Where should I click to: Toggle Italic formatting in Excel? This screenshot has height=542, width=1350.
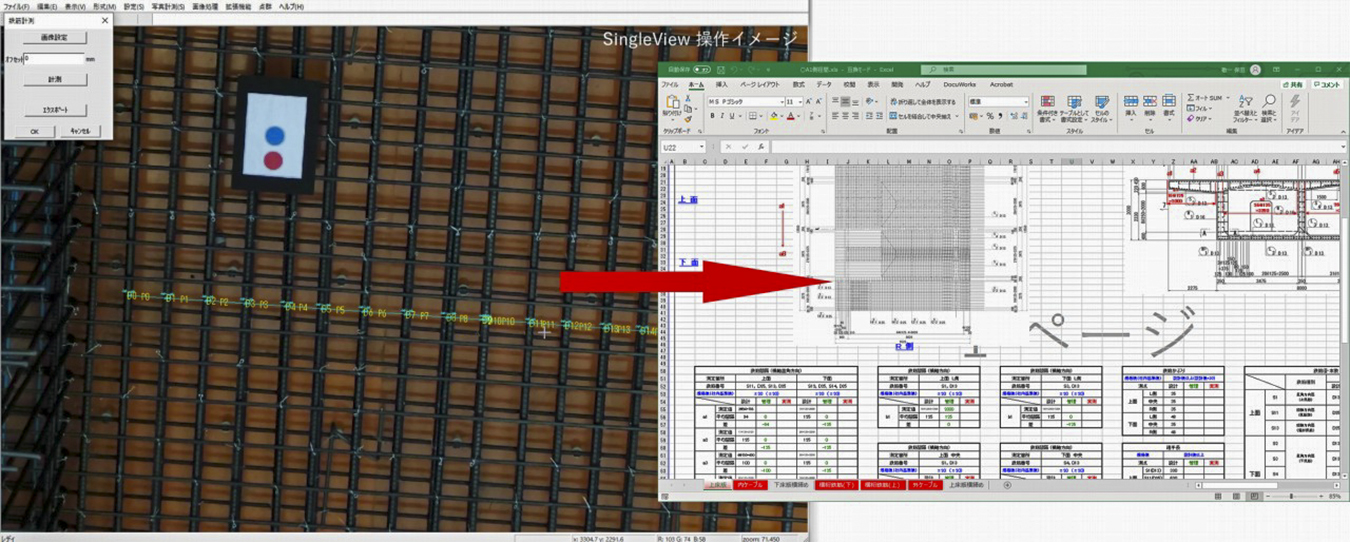coord(722,116)
